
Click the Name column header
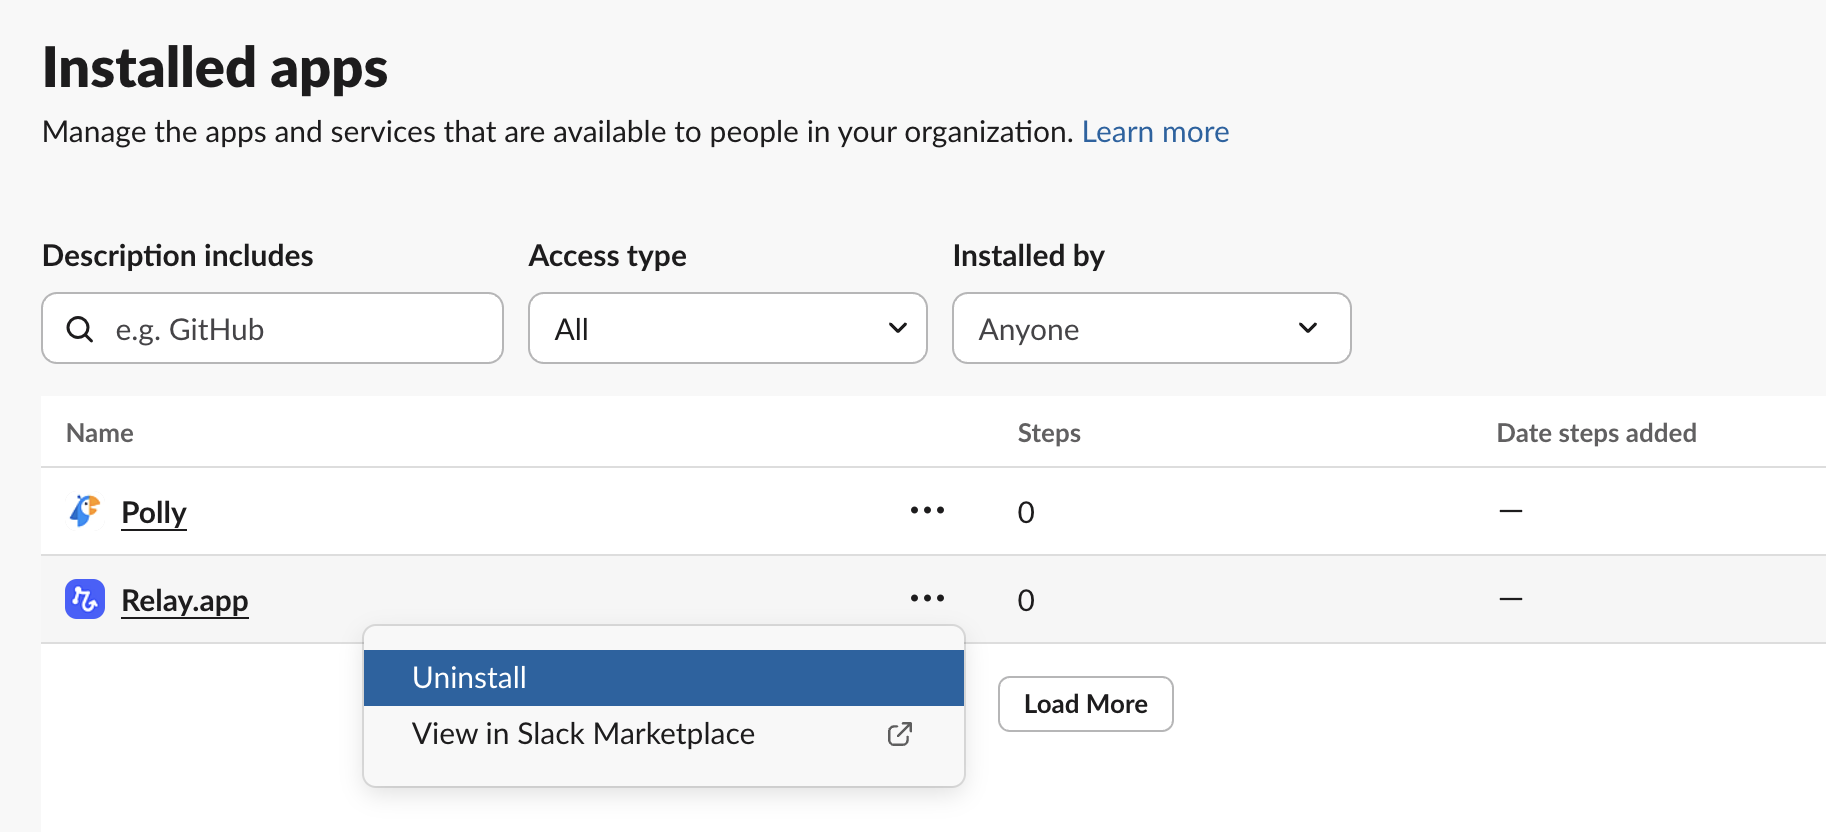(x=100, y=433)
